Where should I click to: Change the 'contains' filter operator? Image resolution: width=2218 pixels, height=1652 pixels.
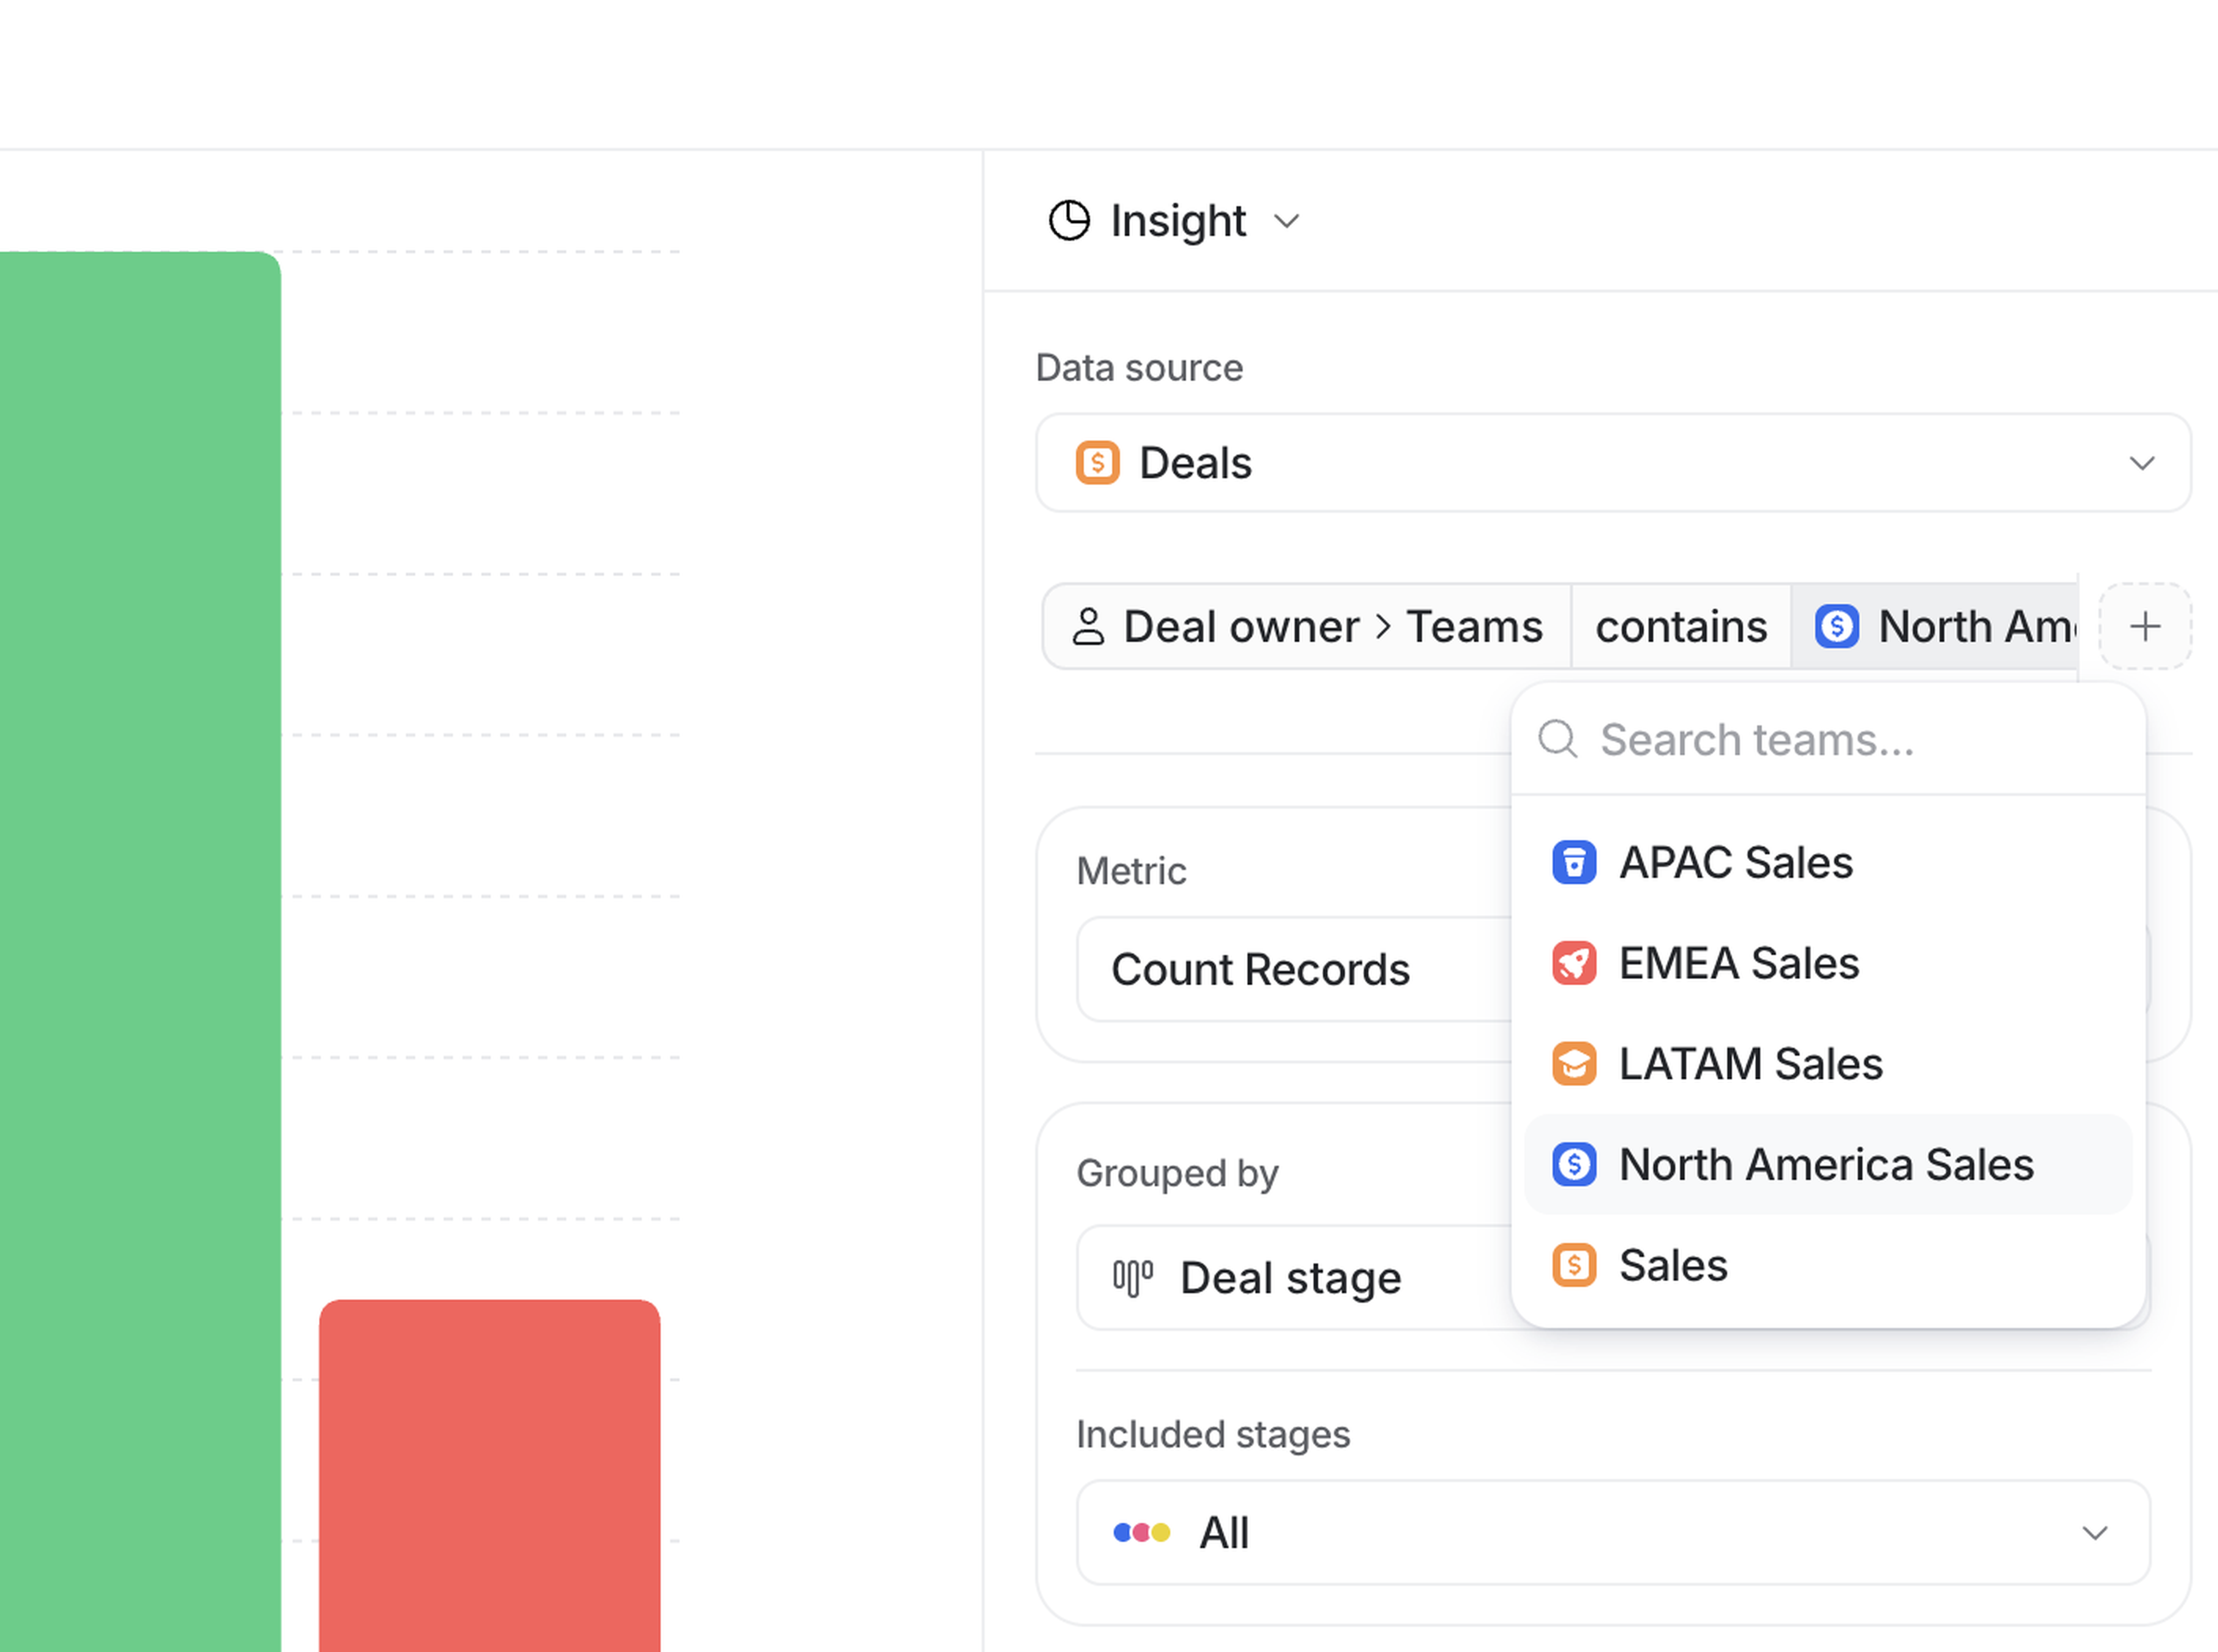click(x=1680, y=627)
